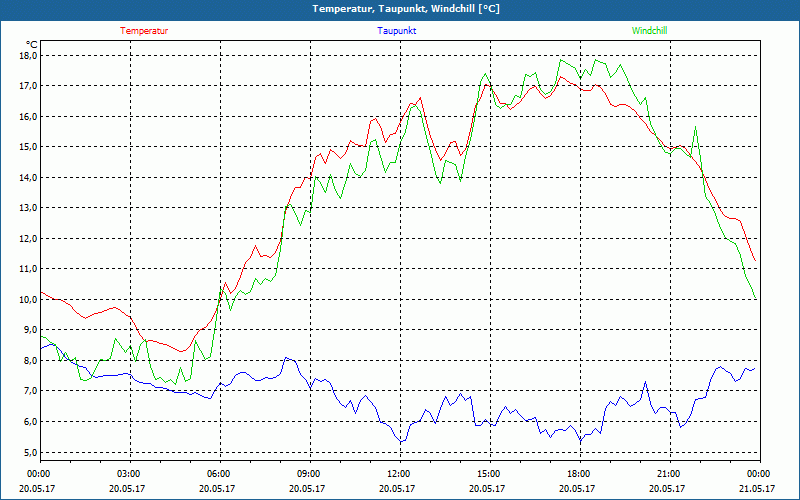Viewport: 800px width, 500px height.
Task: Click the 11,0 y-axis value
Action: [28, 269]
